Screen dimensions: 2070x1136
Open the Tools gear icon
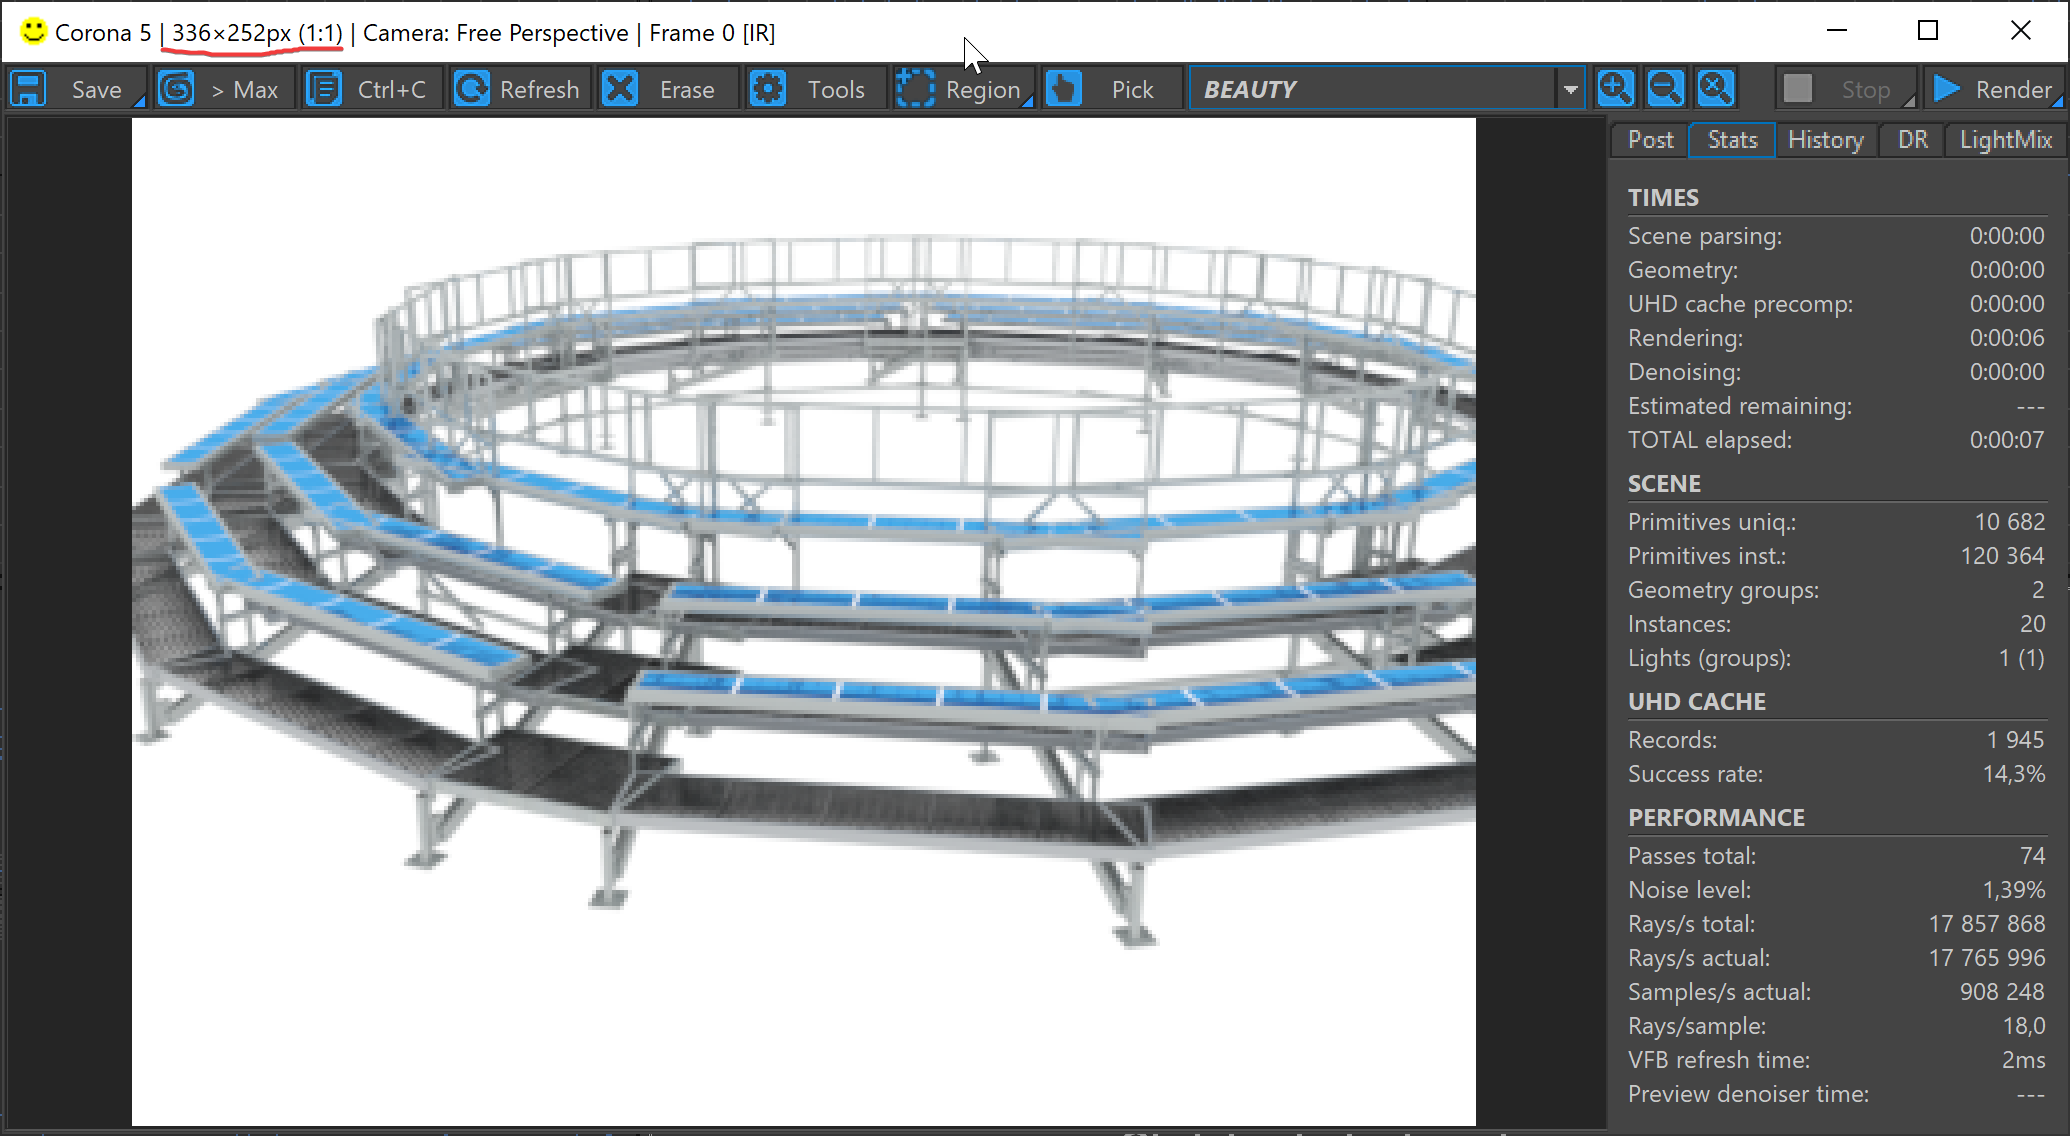(768, 89)
